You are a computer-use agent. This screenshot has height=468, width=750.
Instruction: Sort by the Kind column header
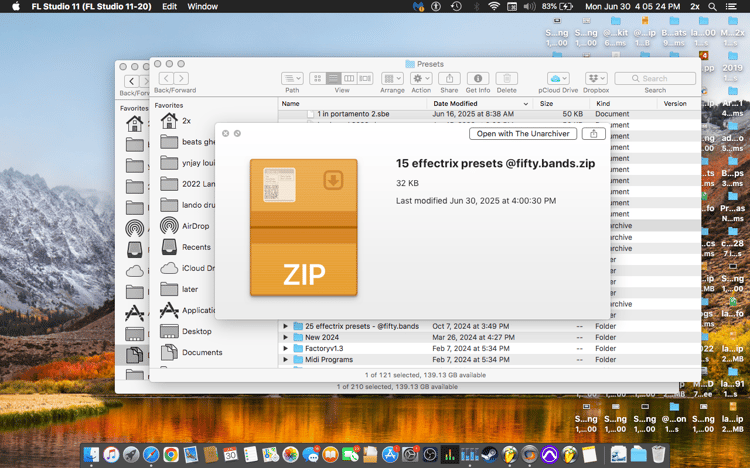(623, 103)
